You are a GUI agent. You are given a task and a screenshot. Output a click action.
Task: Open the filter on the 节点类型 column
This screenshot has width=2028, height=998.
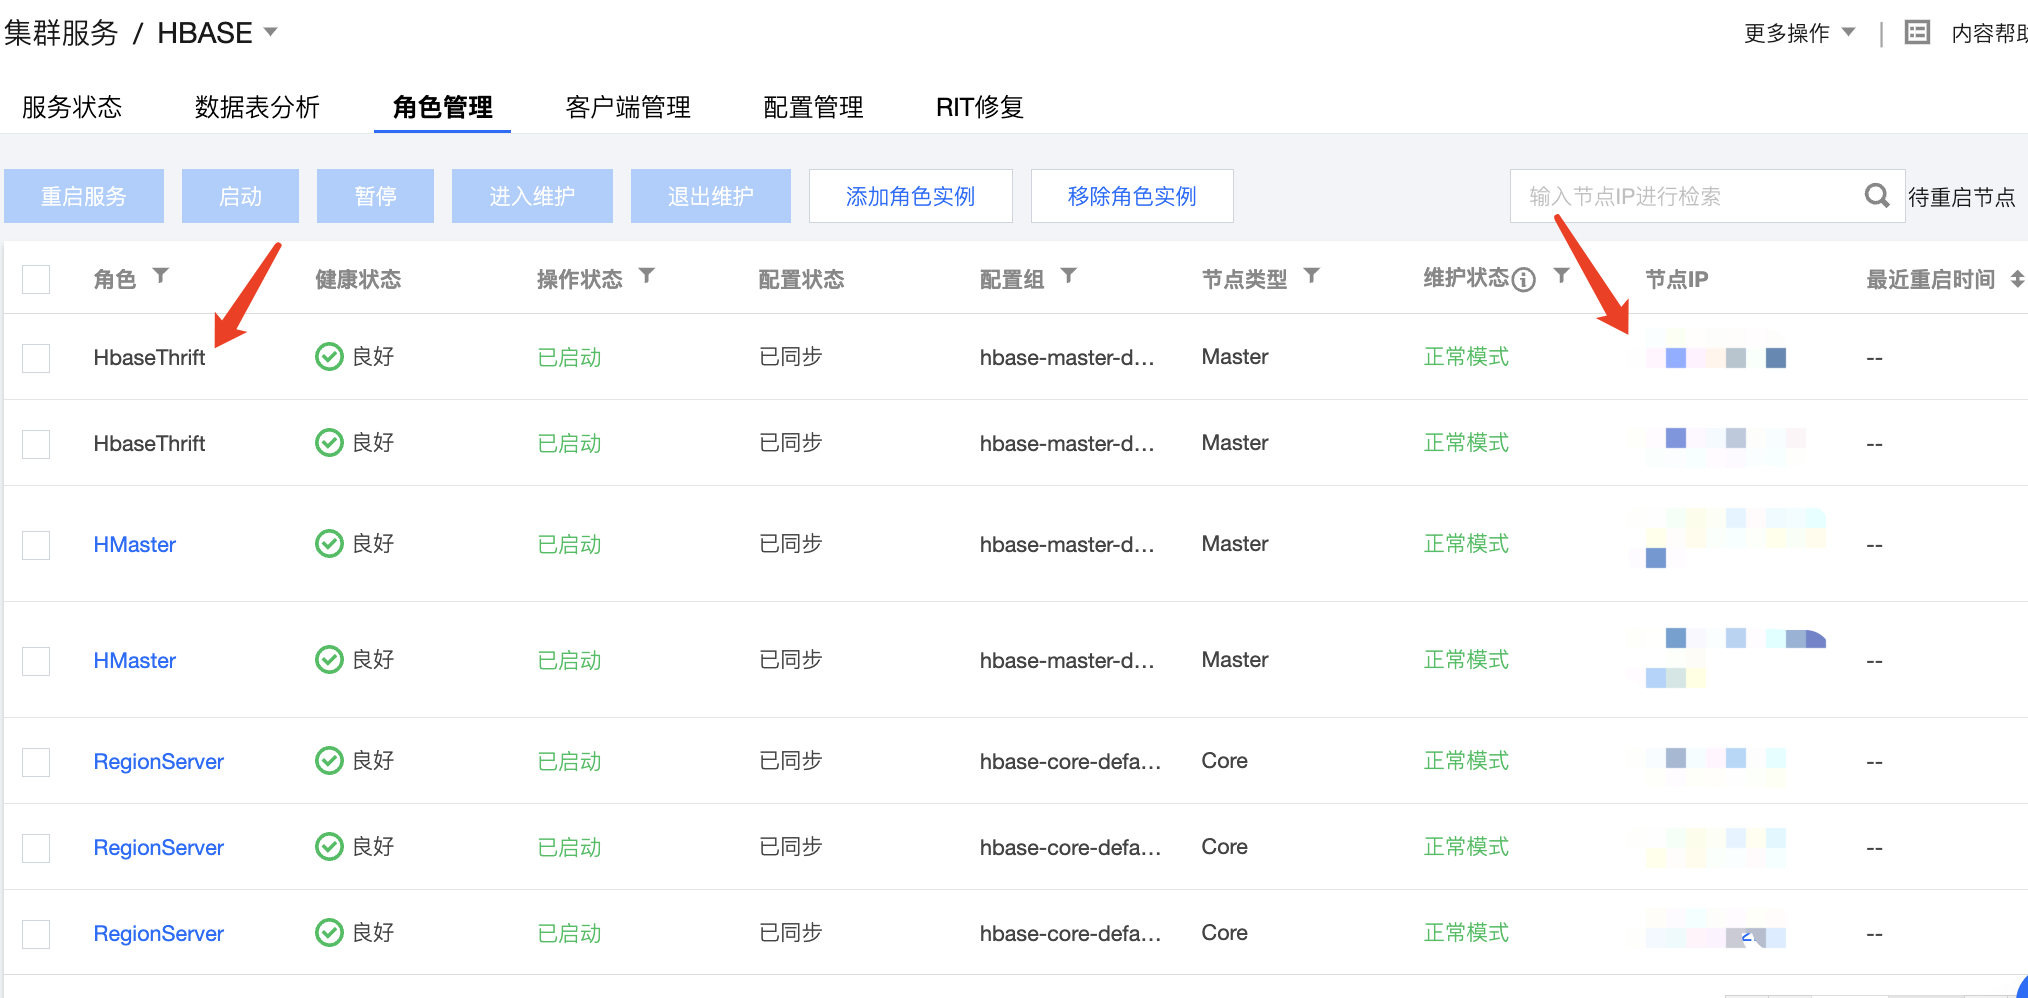tap(1312, 276)
